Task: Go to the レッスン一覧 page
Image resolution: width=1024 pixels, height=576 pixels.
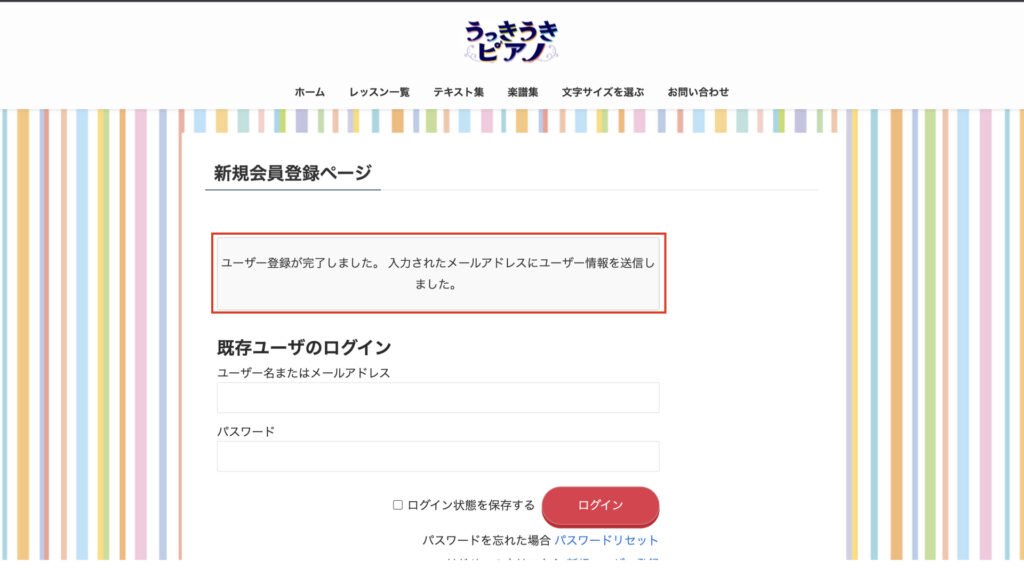Action: tap(379, 92)
